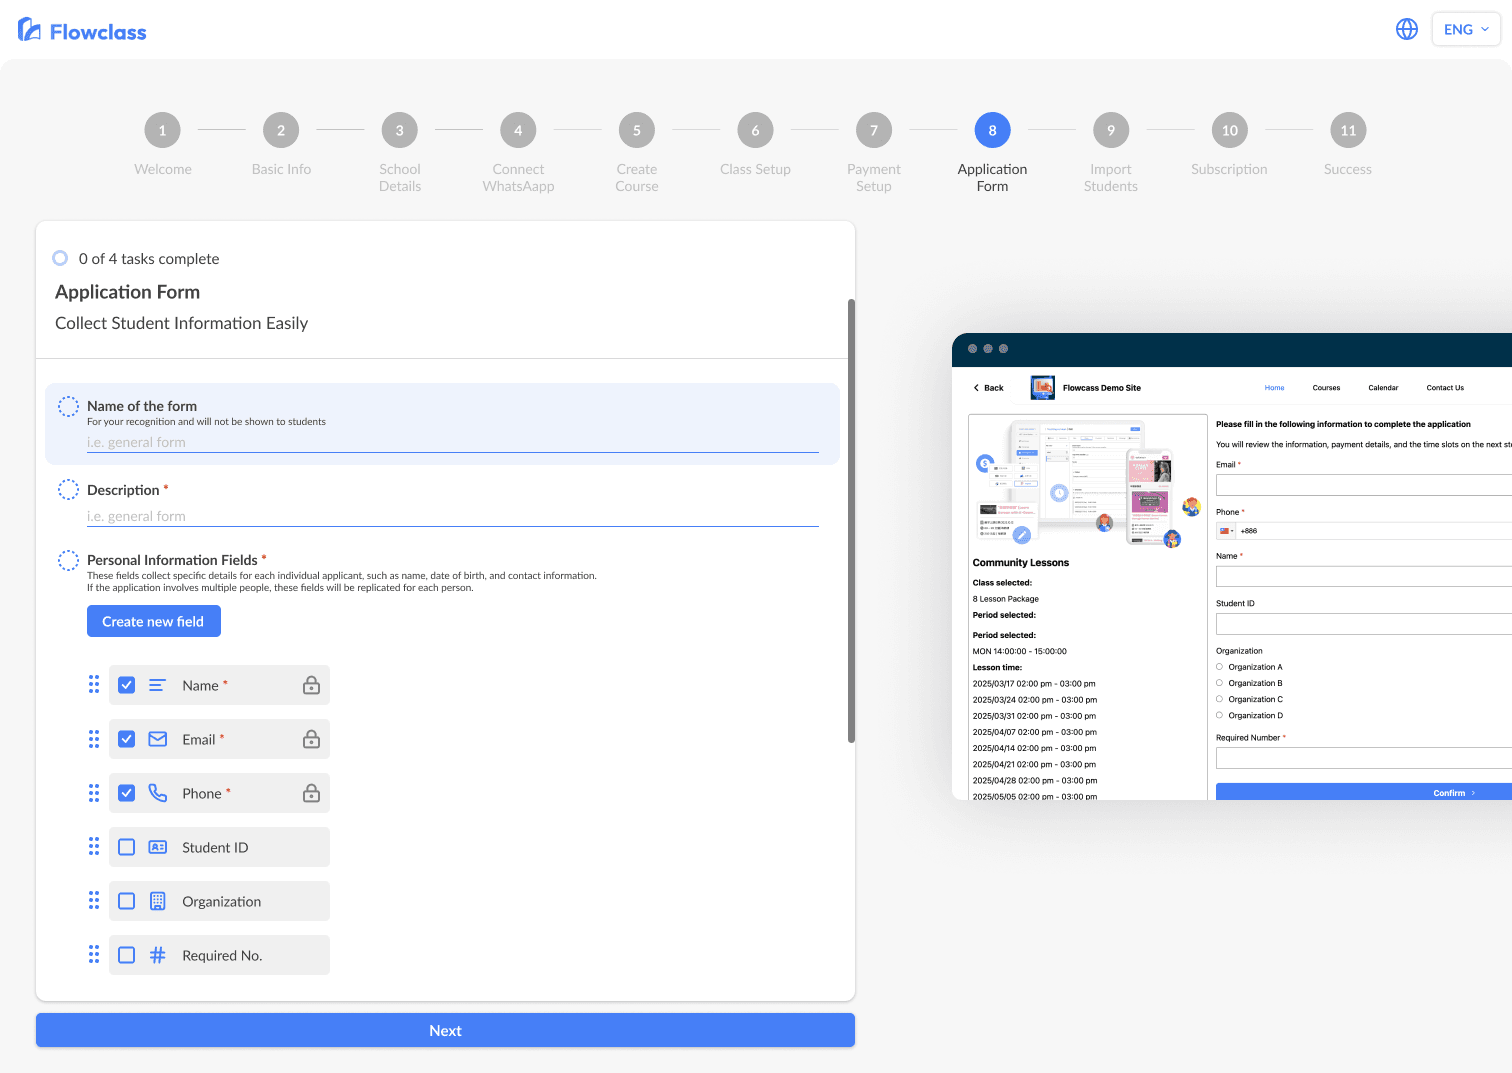Click the Description input field
1512x1073 pixels.
click(452, 516)
